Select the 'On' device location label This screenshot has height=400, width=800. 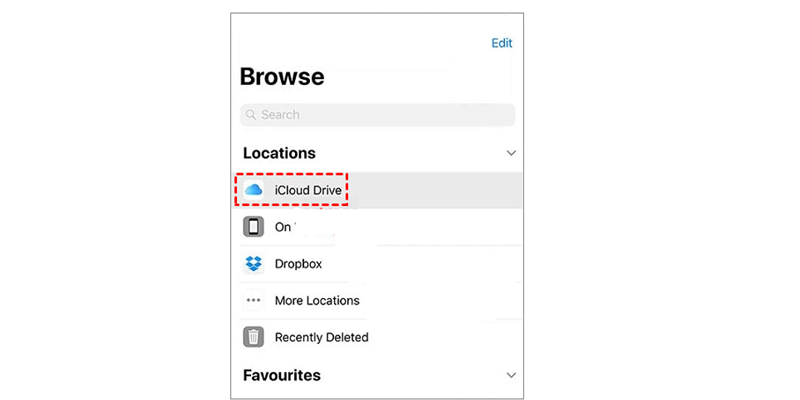pyautogui.click(x=283, y=227)
